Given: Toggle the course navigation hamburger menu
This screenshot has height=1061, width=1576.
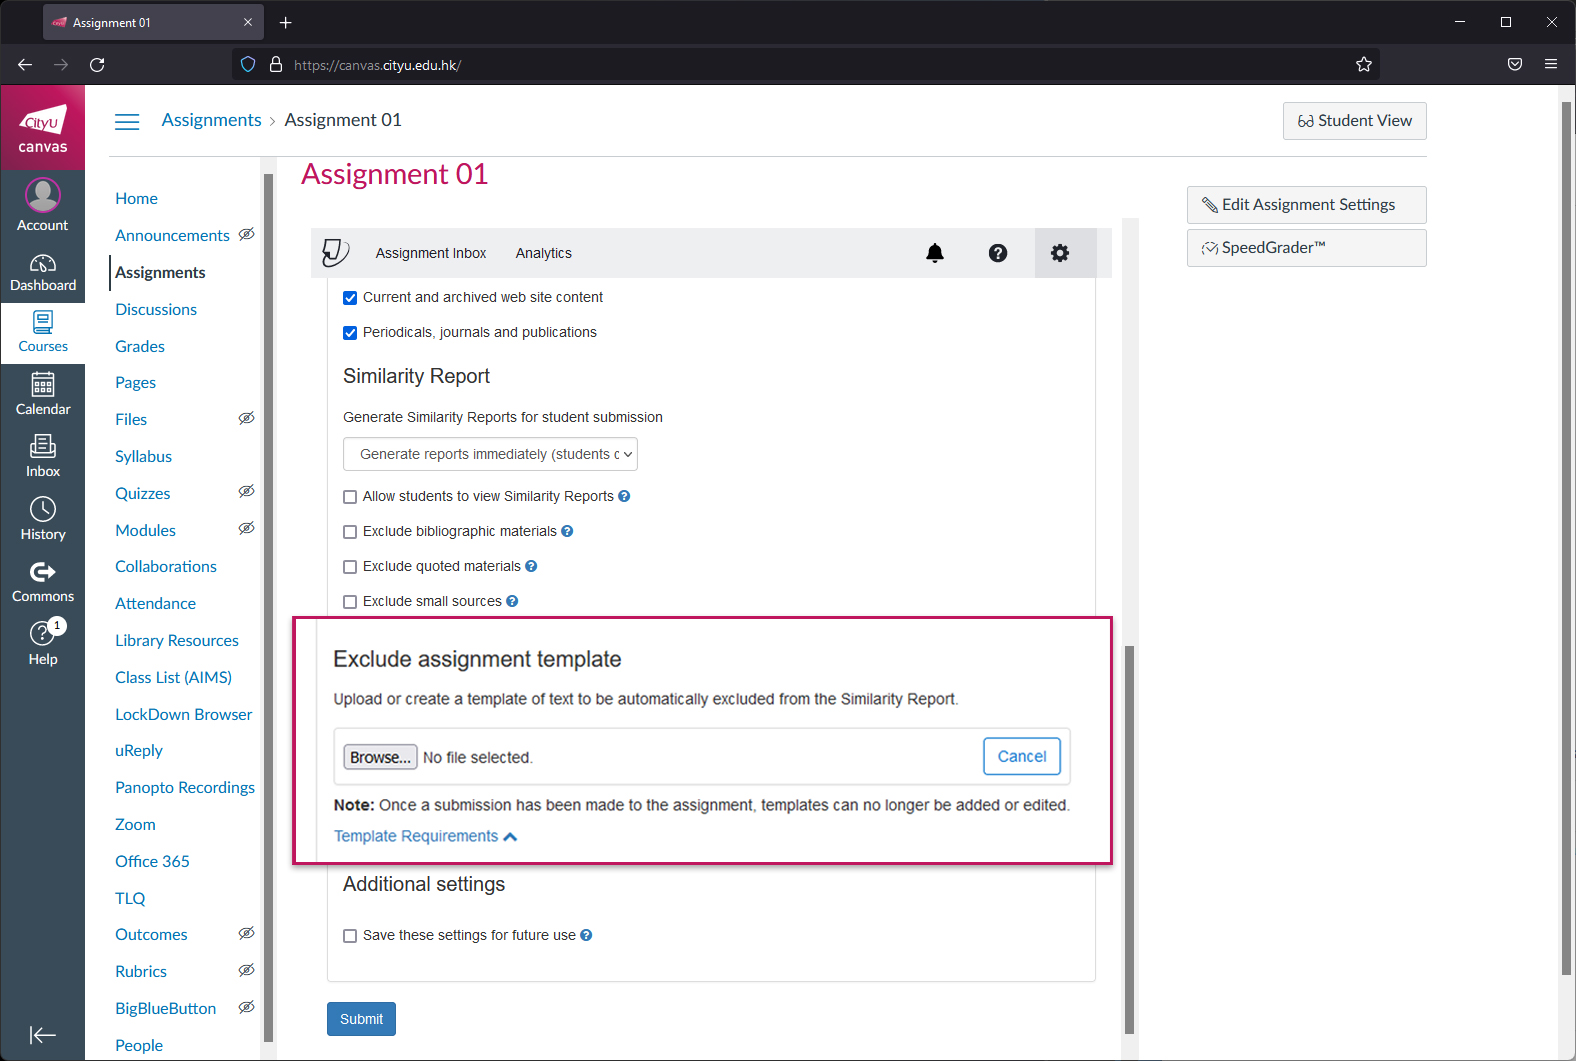Looking at the screenshot, I should 127,121.
